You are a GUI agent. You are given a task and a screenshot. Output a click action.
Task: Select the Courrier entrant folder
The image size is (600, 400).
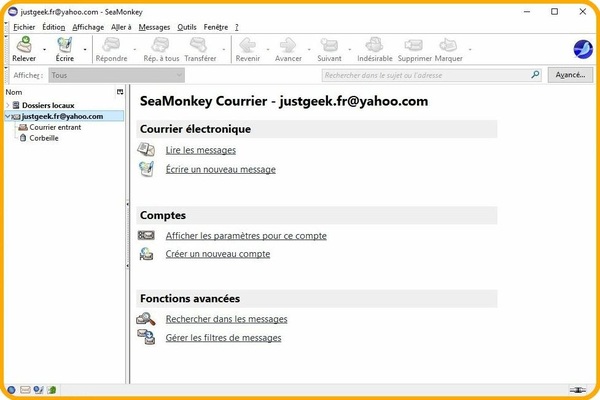coord(55,127)
